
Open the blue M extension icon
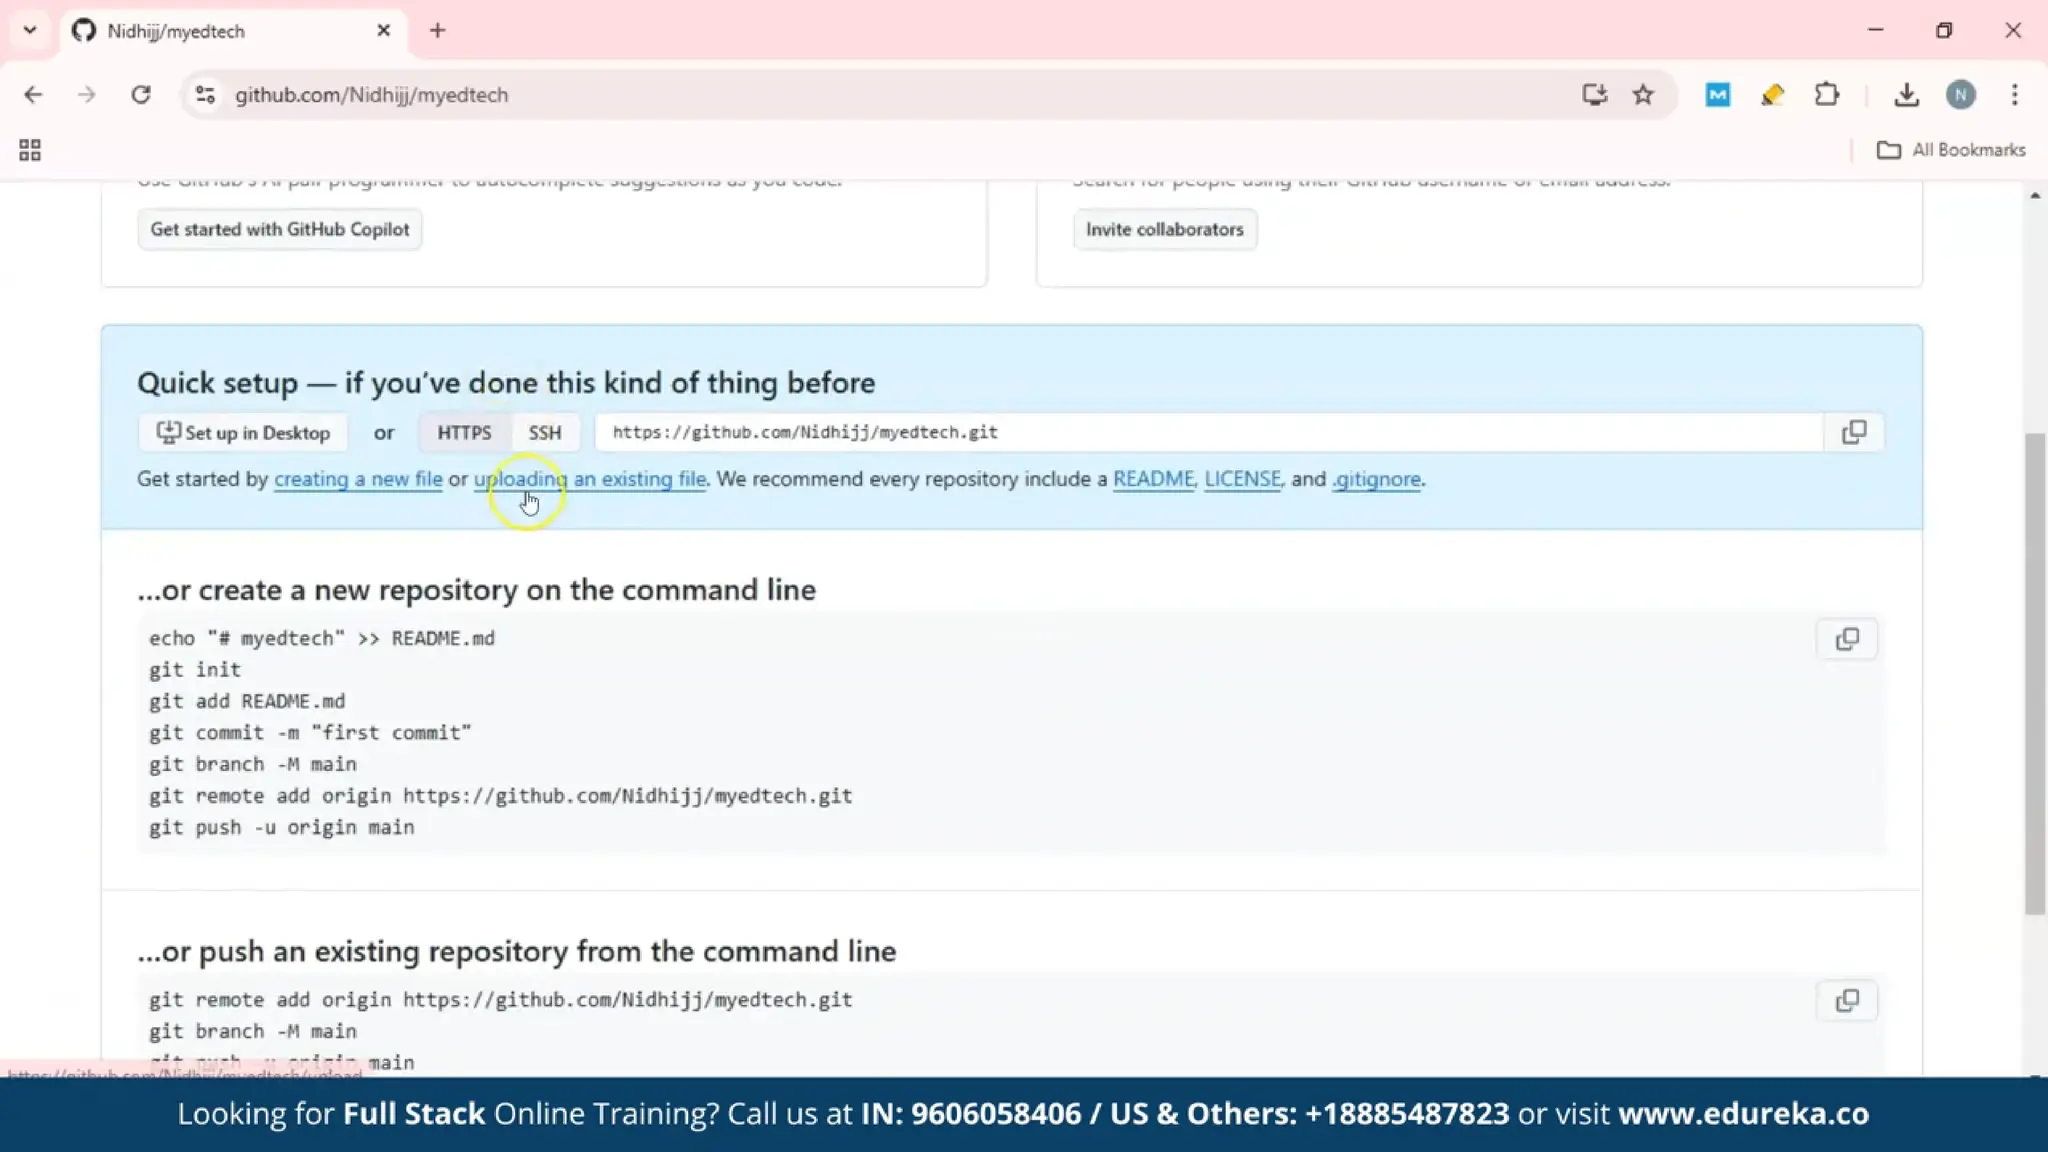click(x=1718, y=95)
